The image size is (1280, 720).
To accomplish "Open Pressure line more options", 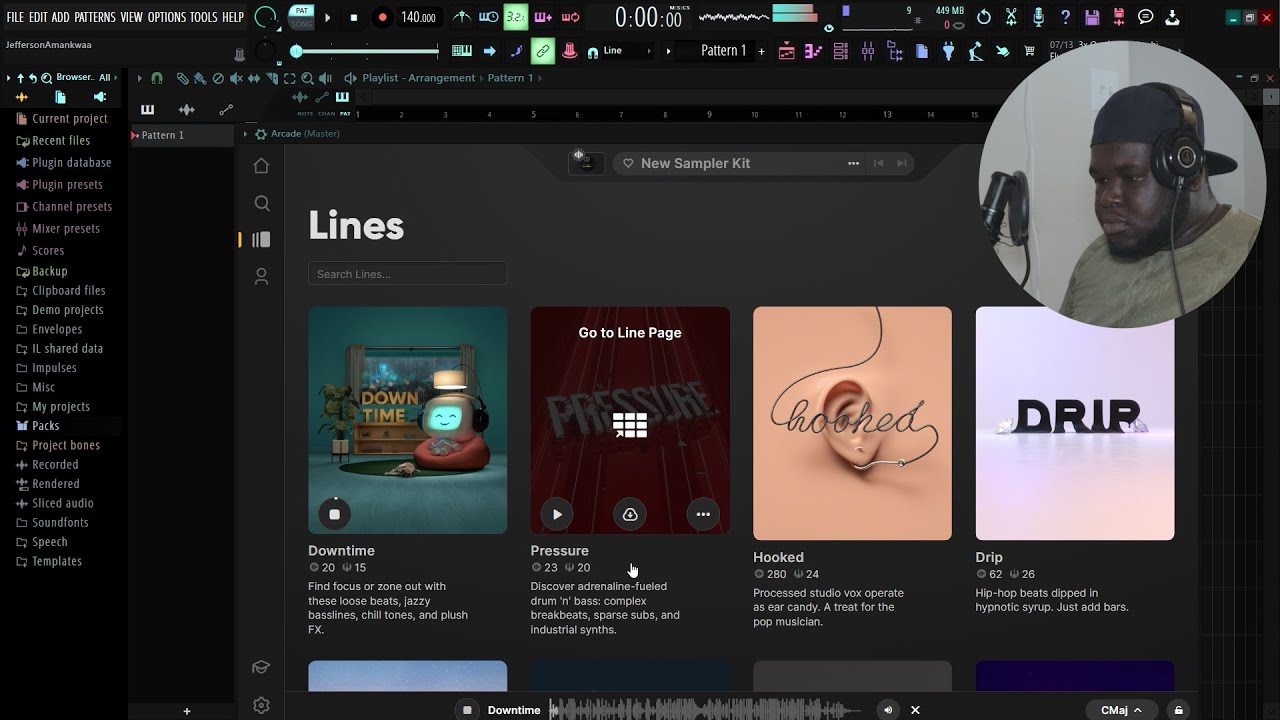I will point(703,514).
